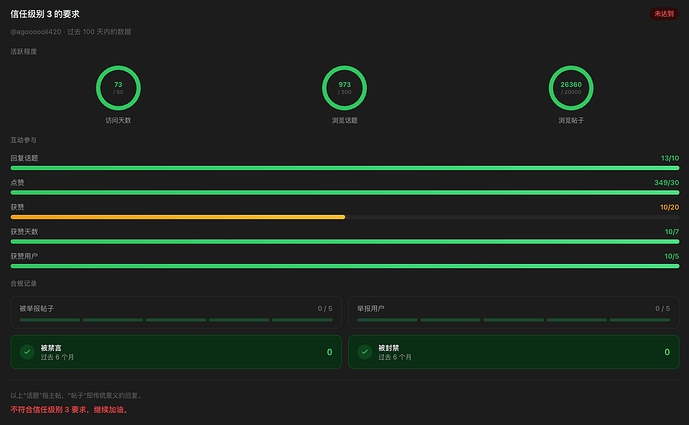Click the 浏览帖子 circular gauge showing 26360

coord(571,88)
